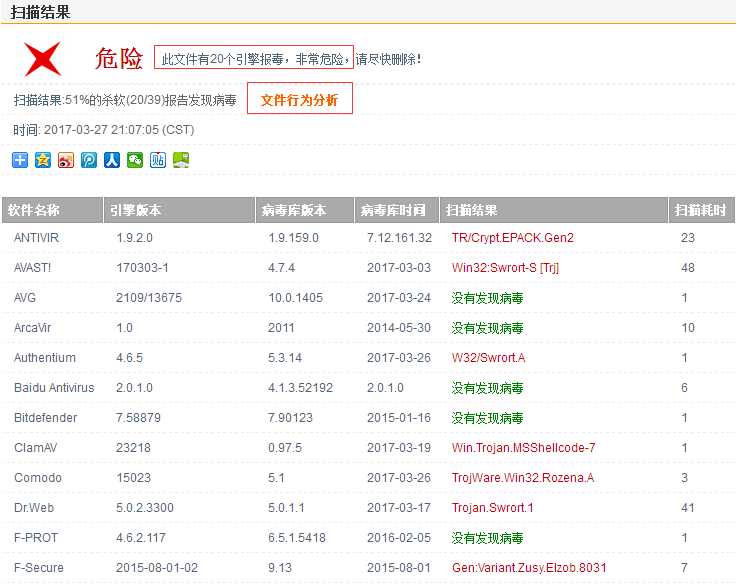Select the Dr.Web row name
Screen dimensions: 740x584
point(34,508)
